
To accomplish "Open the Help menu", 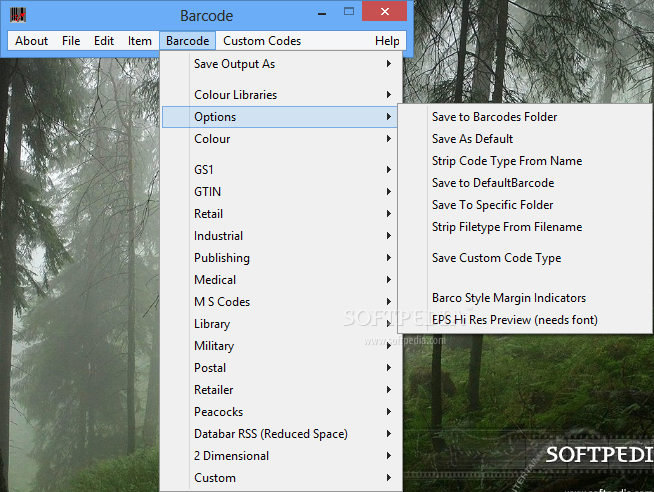I will [387, 41].
